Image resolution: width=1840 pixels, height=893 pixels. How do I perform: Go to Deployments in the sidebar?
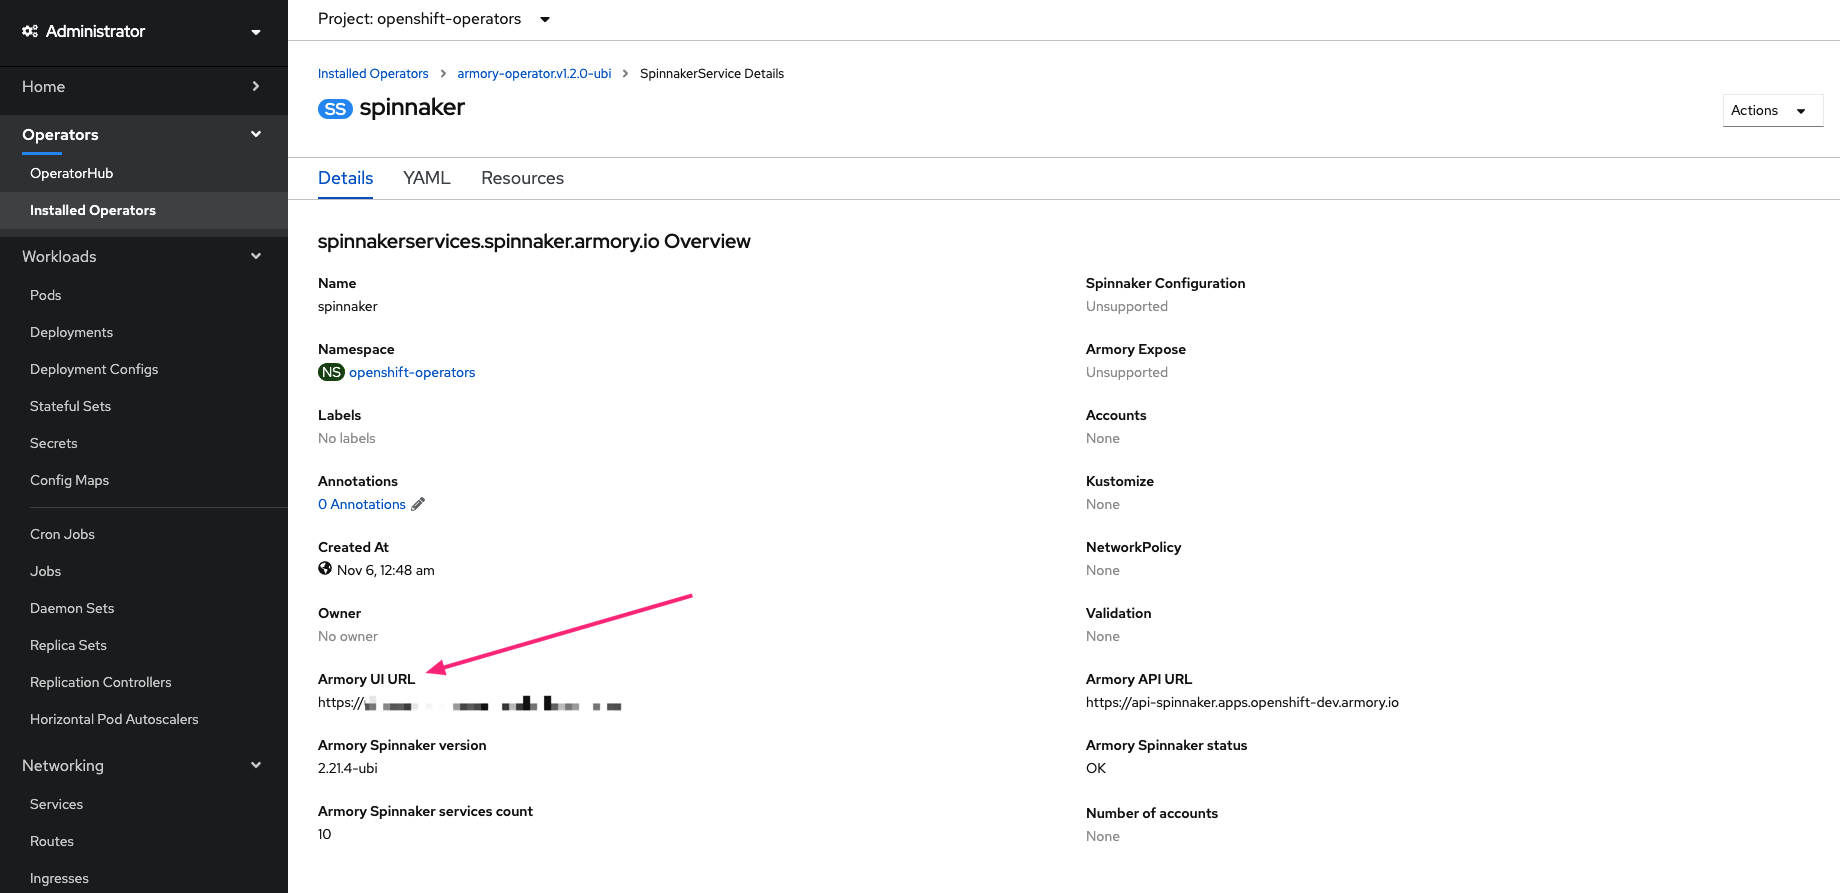(x=71, y=332)
